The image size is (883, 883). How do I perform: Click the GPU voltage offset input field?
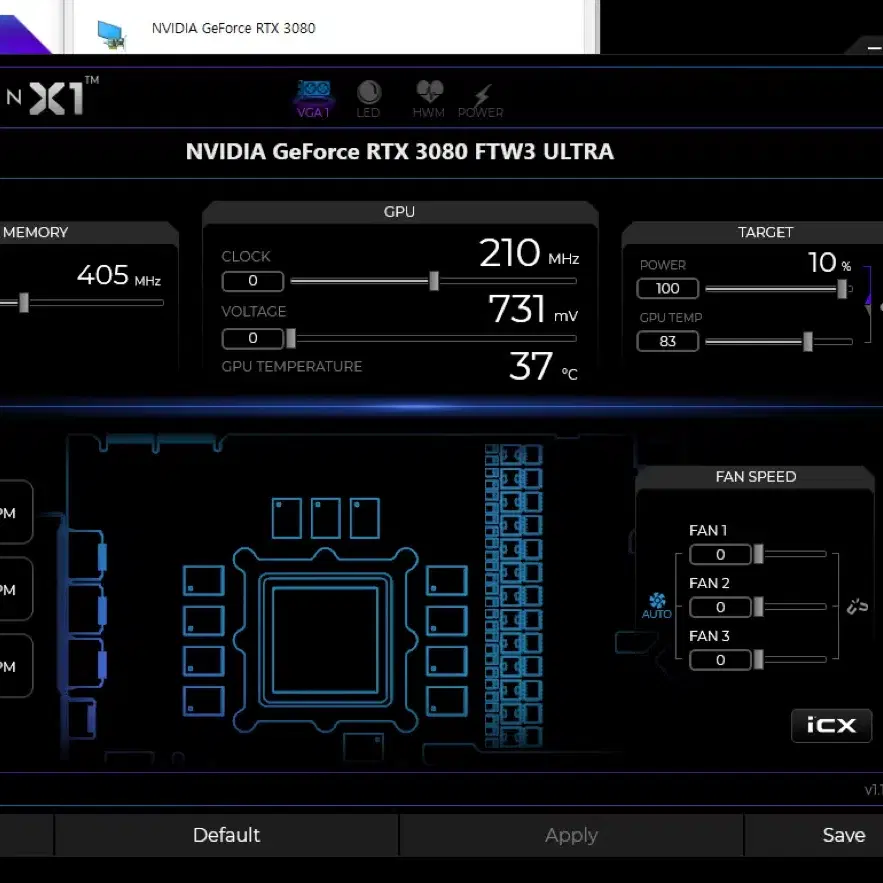pos(253,338)
